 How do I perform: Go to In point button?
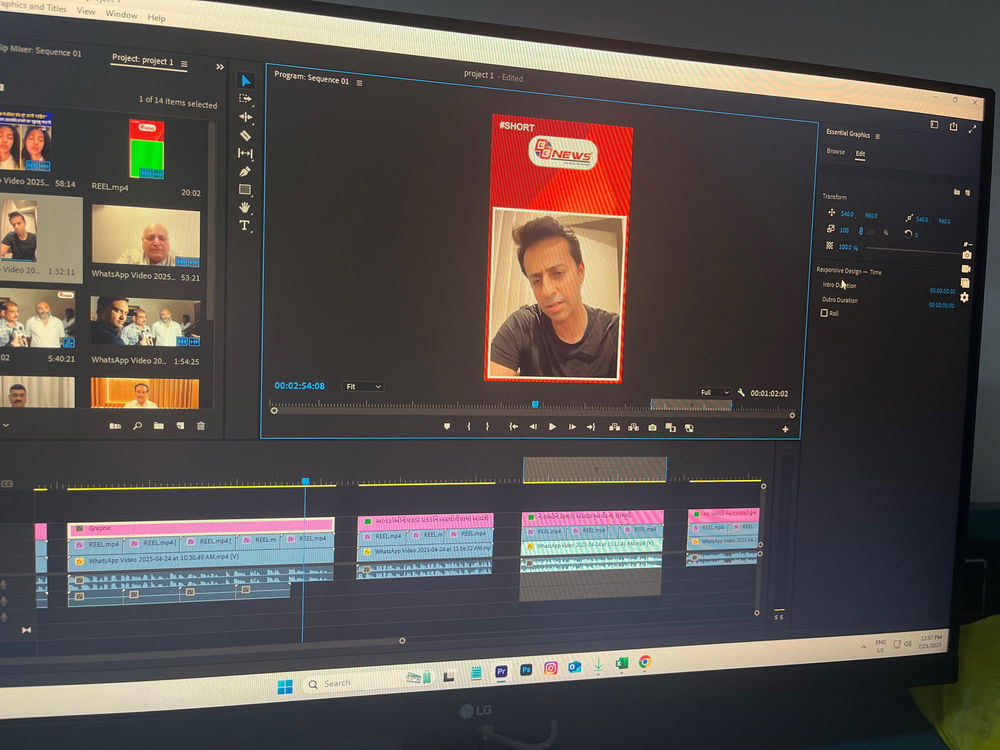513,427
